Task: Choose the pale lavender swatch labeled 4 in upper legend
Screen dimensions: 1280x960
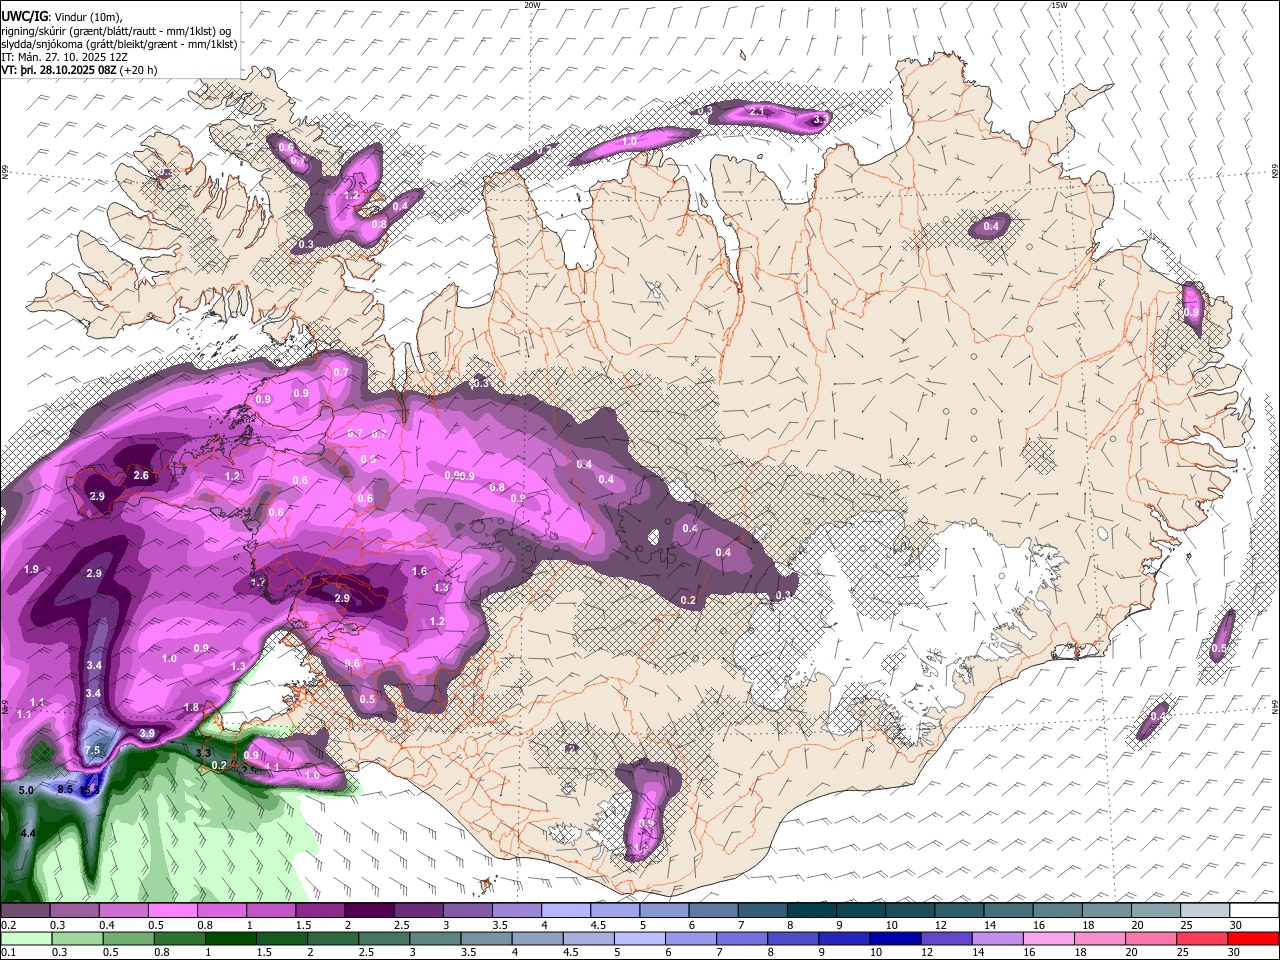Action: click(565, 911)
